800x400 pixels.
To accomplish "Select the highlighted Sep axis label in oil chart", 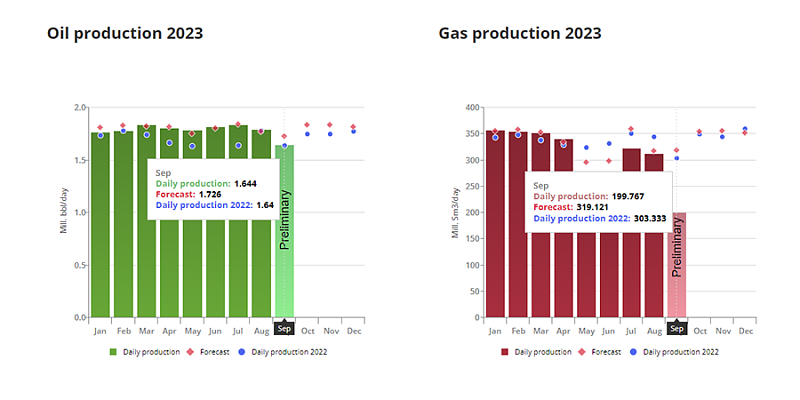I will coord(284,328).
